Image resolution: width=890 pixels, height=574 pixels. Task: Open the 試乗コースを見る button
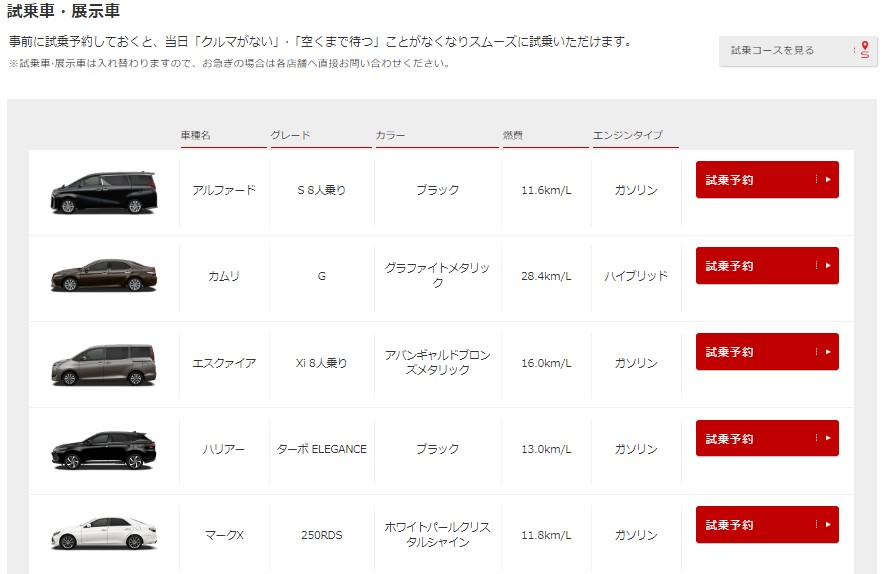(x=798, y=51)
